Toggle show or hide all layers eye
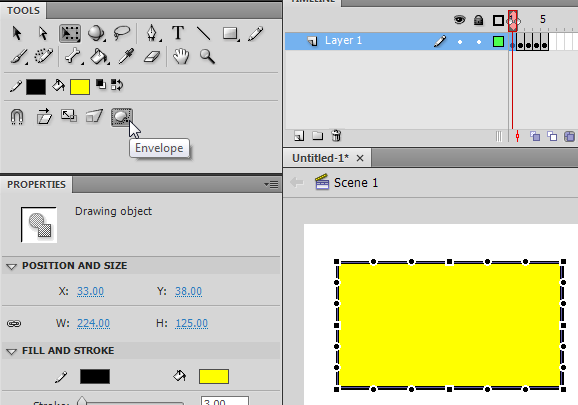This screenshot has height=405, width=578. pyautogui.click(x=459, y=19)
